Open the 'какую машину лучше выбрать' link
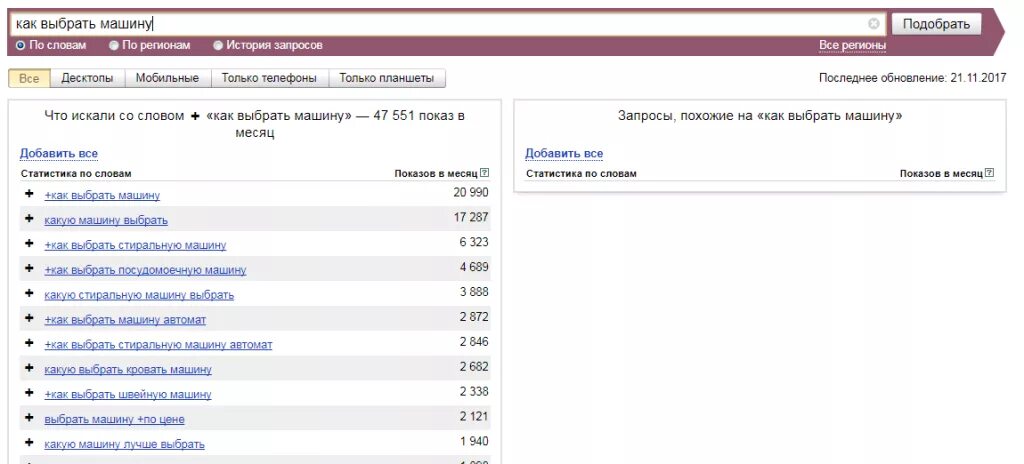This screenshot has width=1024, height=464. [124, 444]
